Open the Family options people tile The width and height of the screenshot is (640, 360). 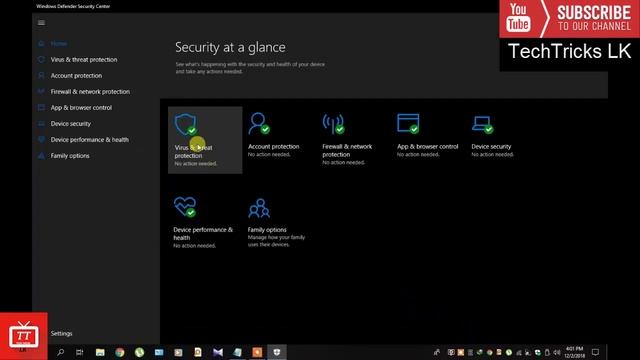tap(276, 222)
